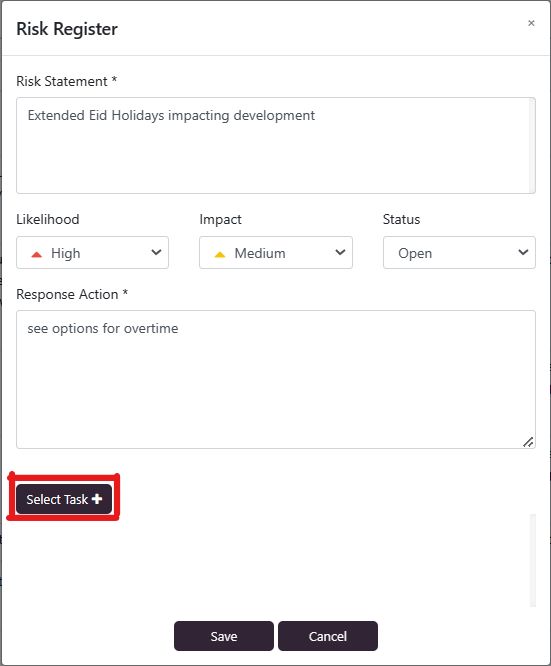Click the Select Task button
551x666 pixels.
[64, 499]
